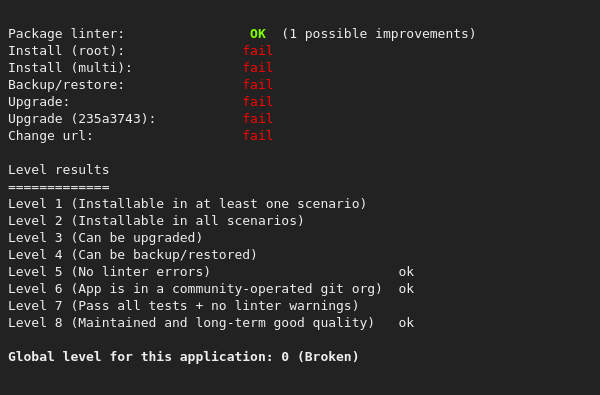Click the green OK linter status
The width and height of the screenshot is (600, 395).
click(x=258, y=34)
